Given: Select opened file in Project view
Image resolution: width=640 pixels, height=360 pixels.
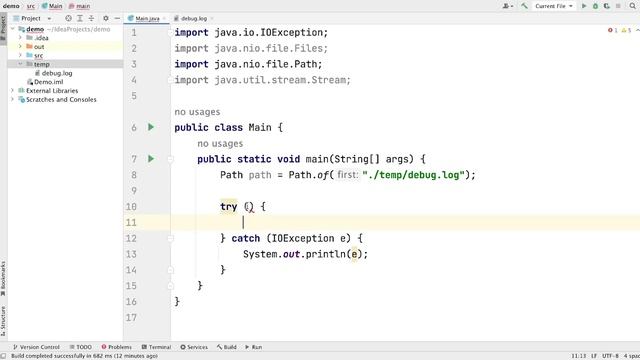Looking at the screenshot, I should click(68, 18).
